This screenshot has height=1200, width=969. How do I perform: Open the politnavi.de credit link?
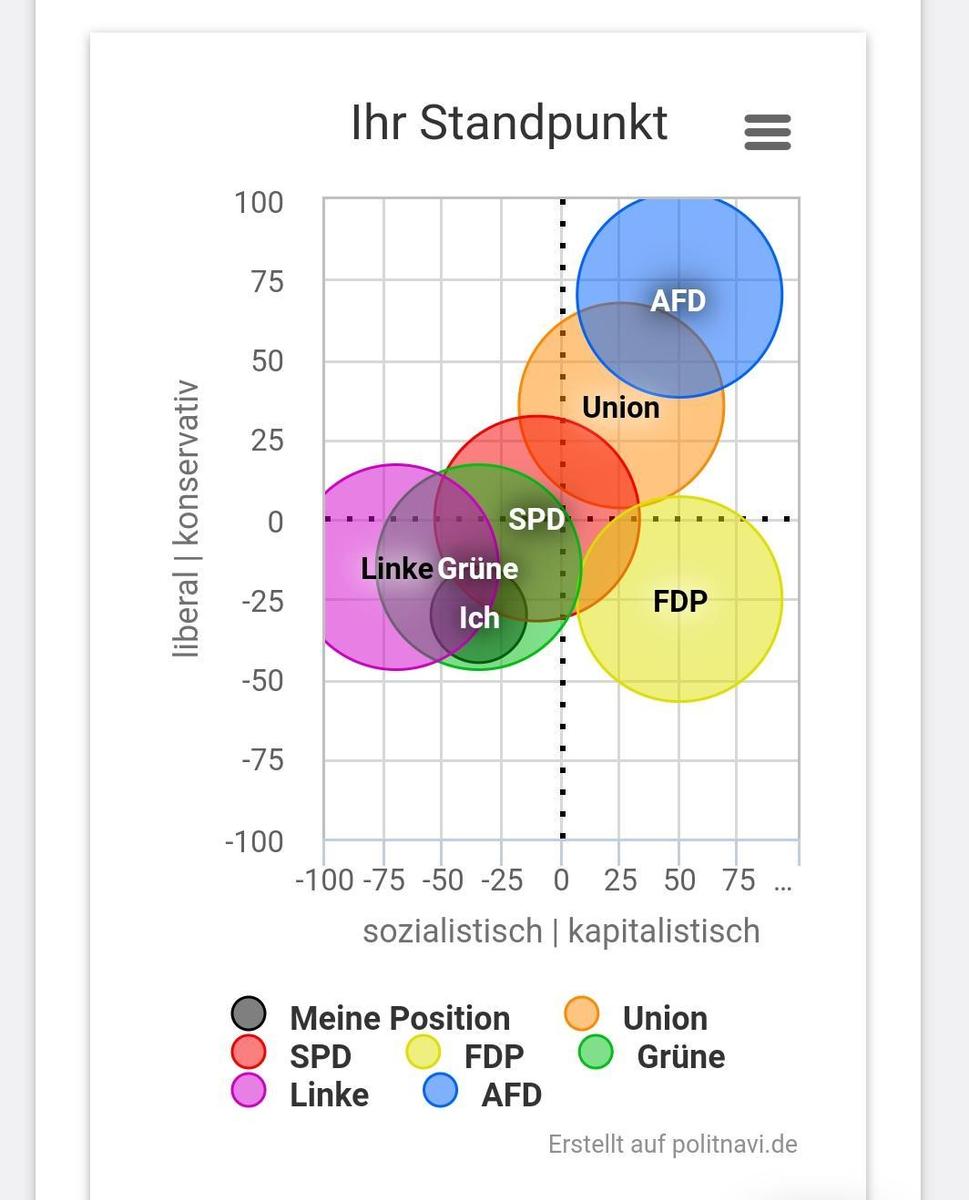[672, 1143]
